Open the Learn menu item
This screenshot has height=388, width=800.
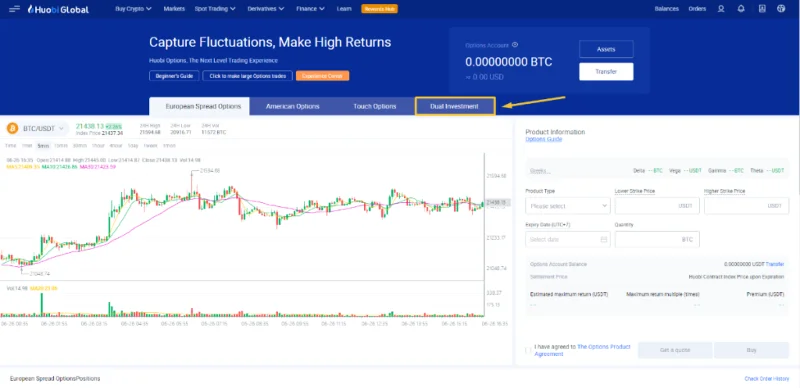pos(343,9)
